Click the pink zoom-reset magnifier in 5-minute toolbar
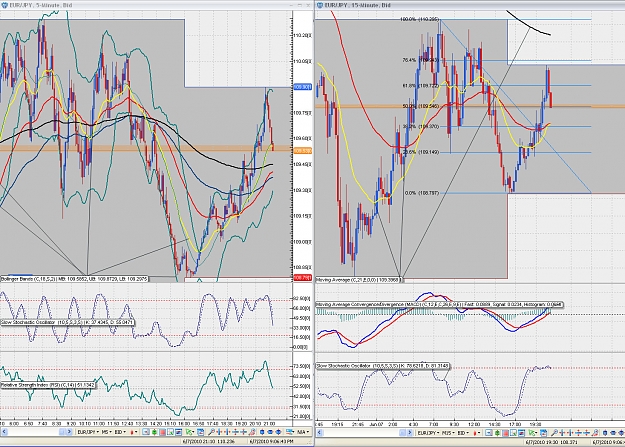 (x=252, y=432)
